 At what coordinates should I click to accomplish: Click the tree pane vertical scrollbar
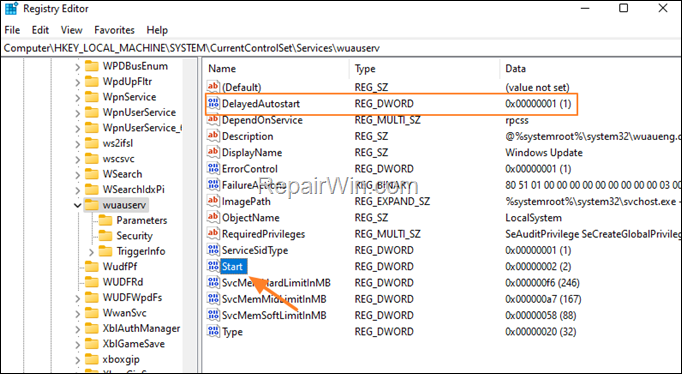point(190,215)
